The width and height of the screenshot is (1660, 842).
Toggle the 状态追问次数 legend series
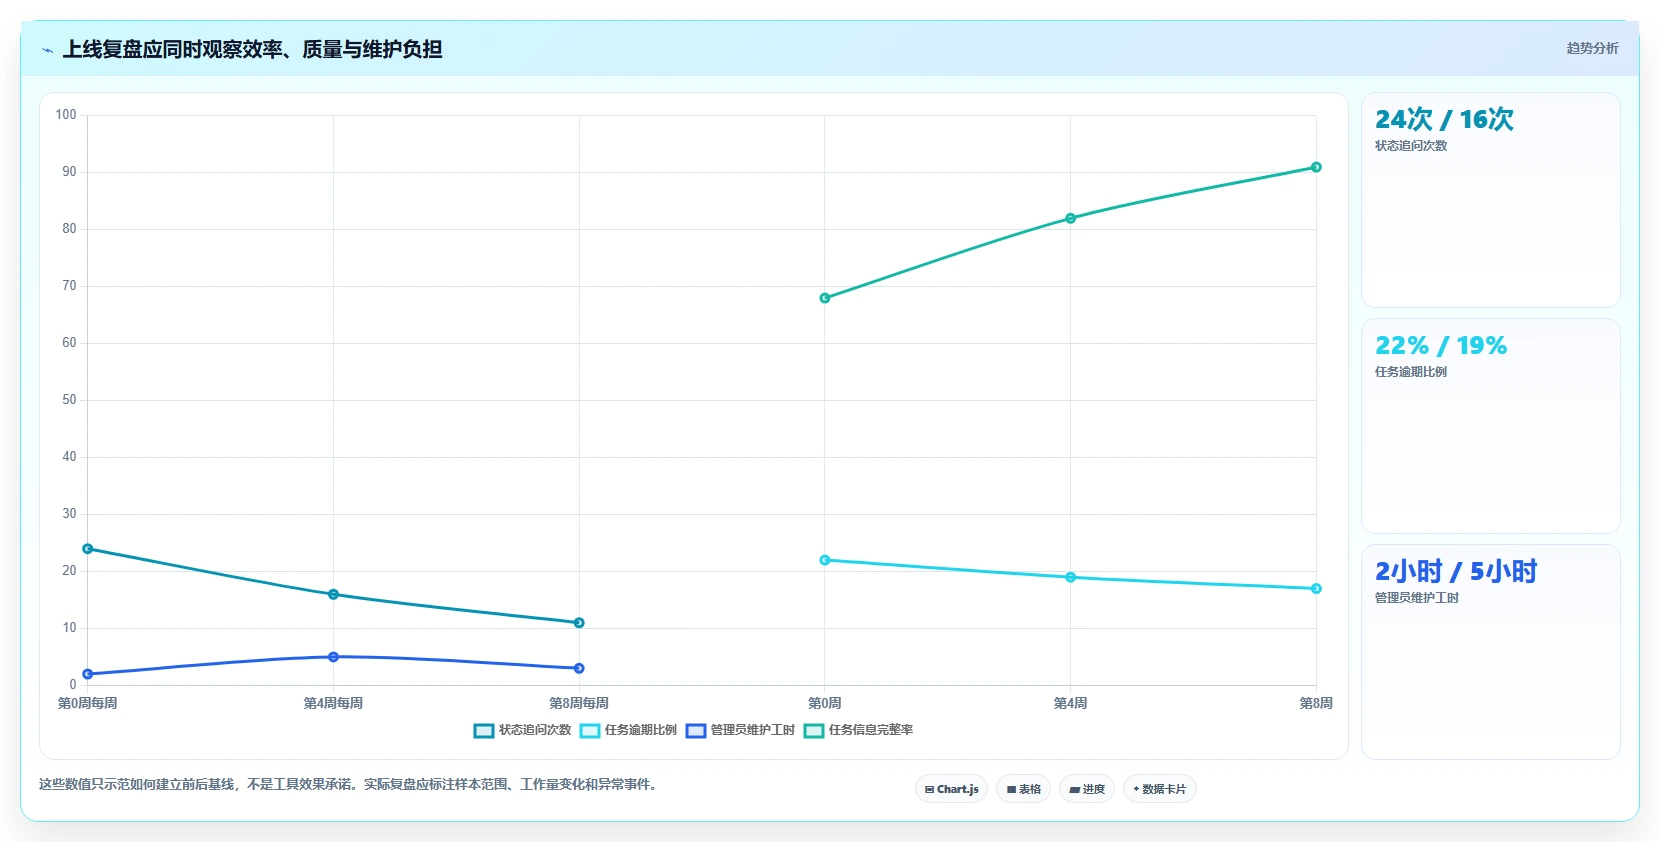coord(522,730)
